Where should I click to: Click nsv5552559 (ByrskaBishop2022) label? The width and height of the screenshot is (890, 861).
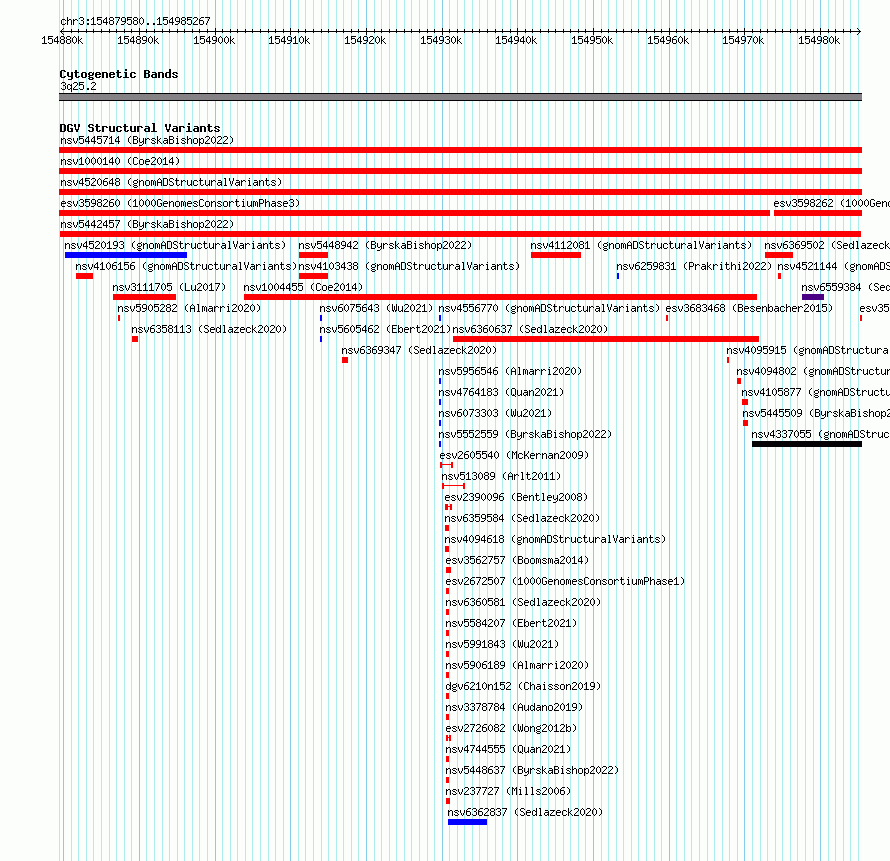pos(525,434)
